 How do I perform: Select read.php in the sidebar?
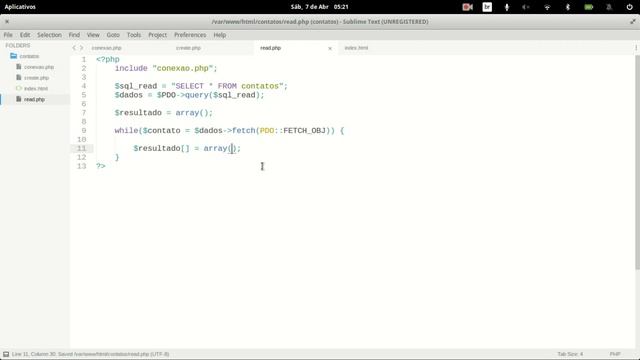(x=34, y=99)
